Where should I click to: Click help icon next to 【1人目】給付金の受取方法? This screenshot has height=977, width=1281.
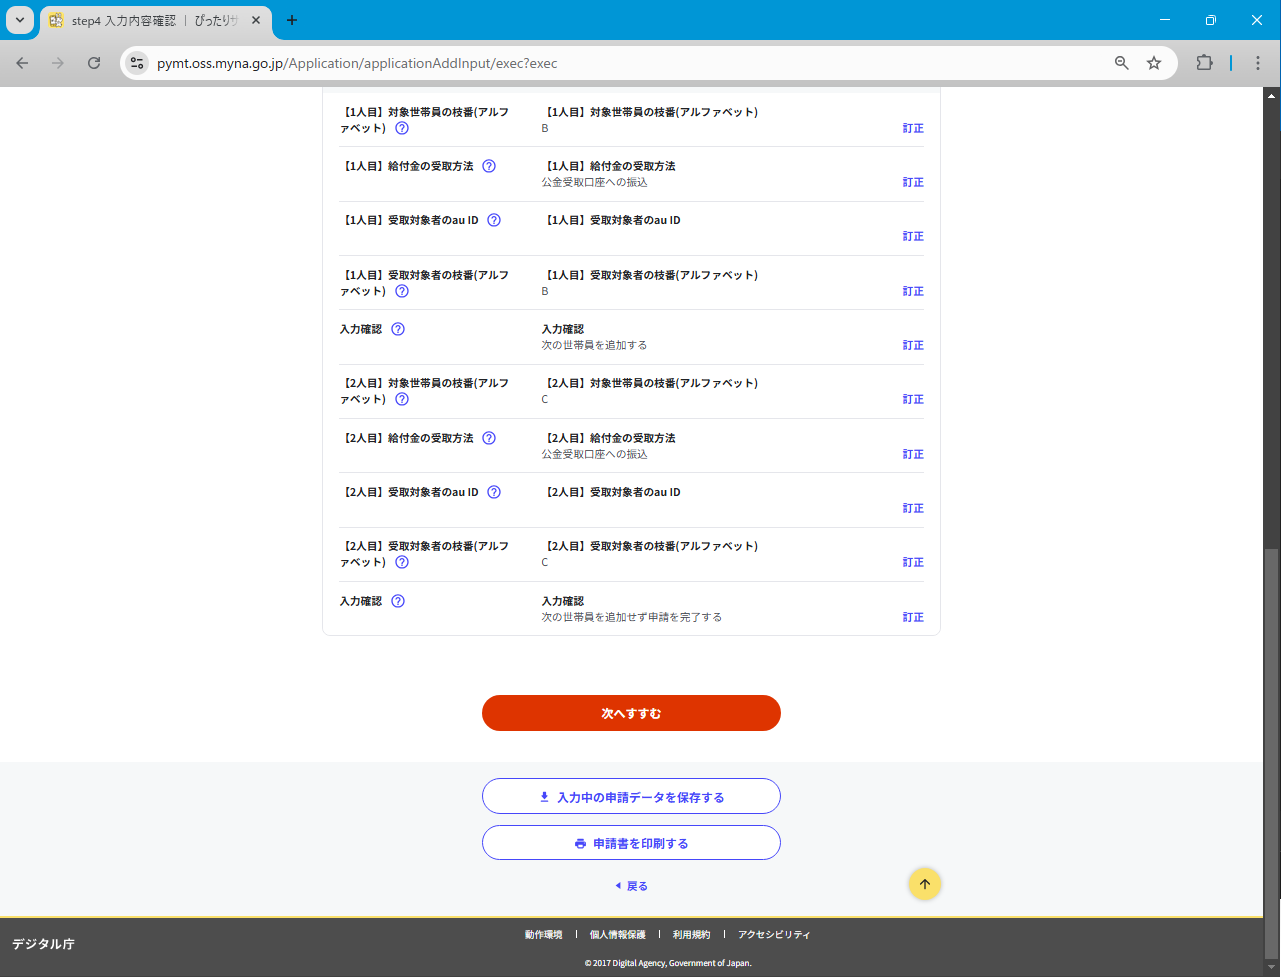click(x=489, y=166)
